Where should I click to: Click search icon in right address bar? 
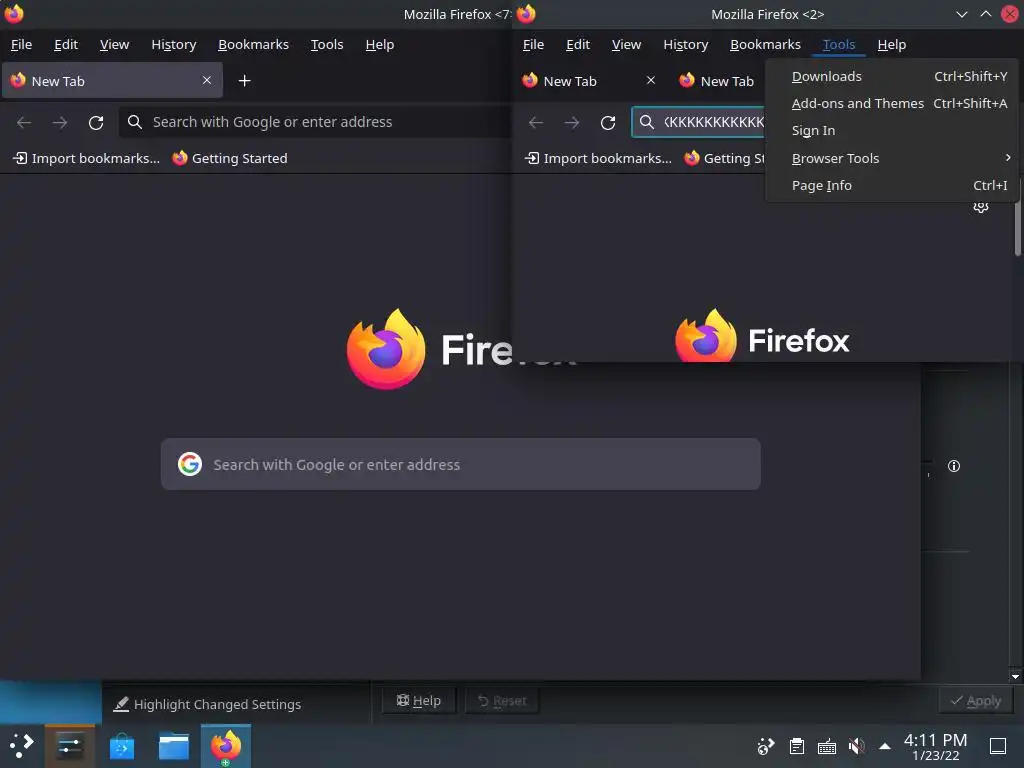(x=647, y=122)
